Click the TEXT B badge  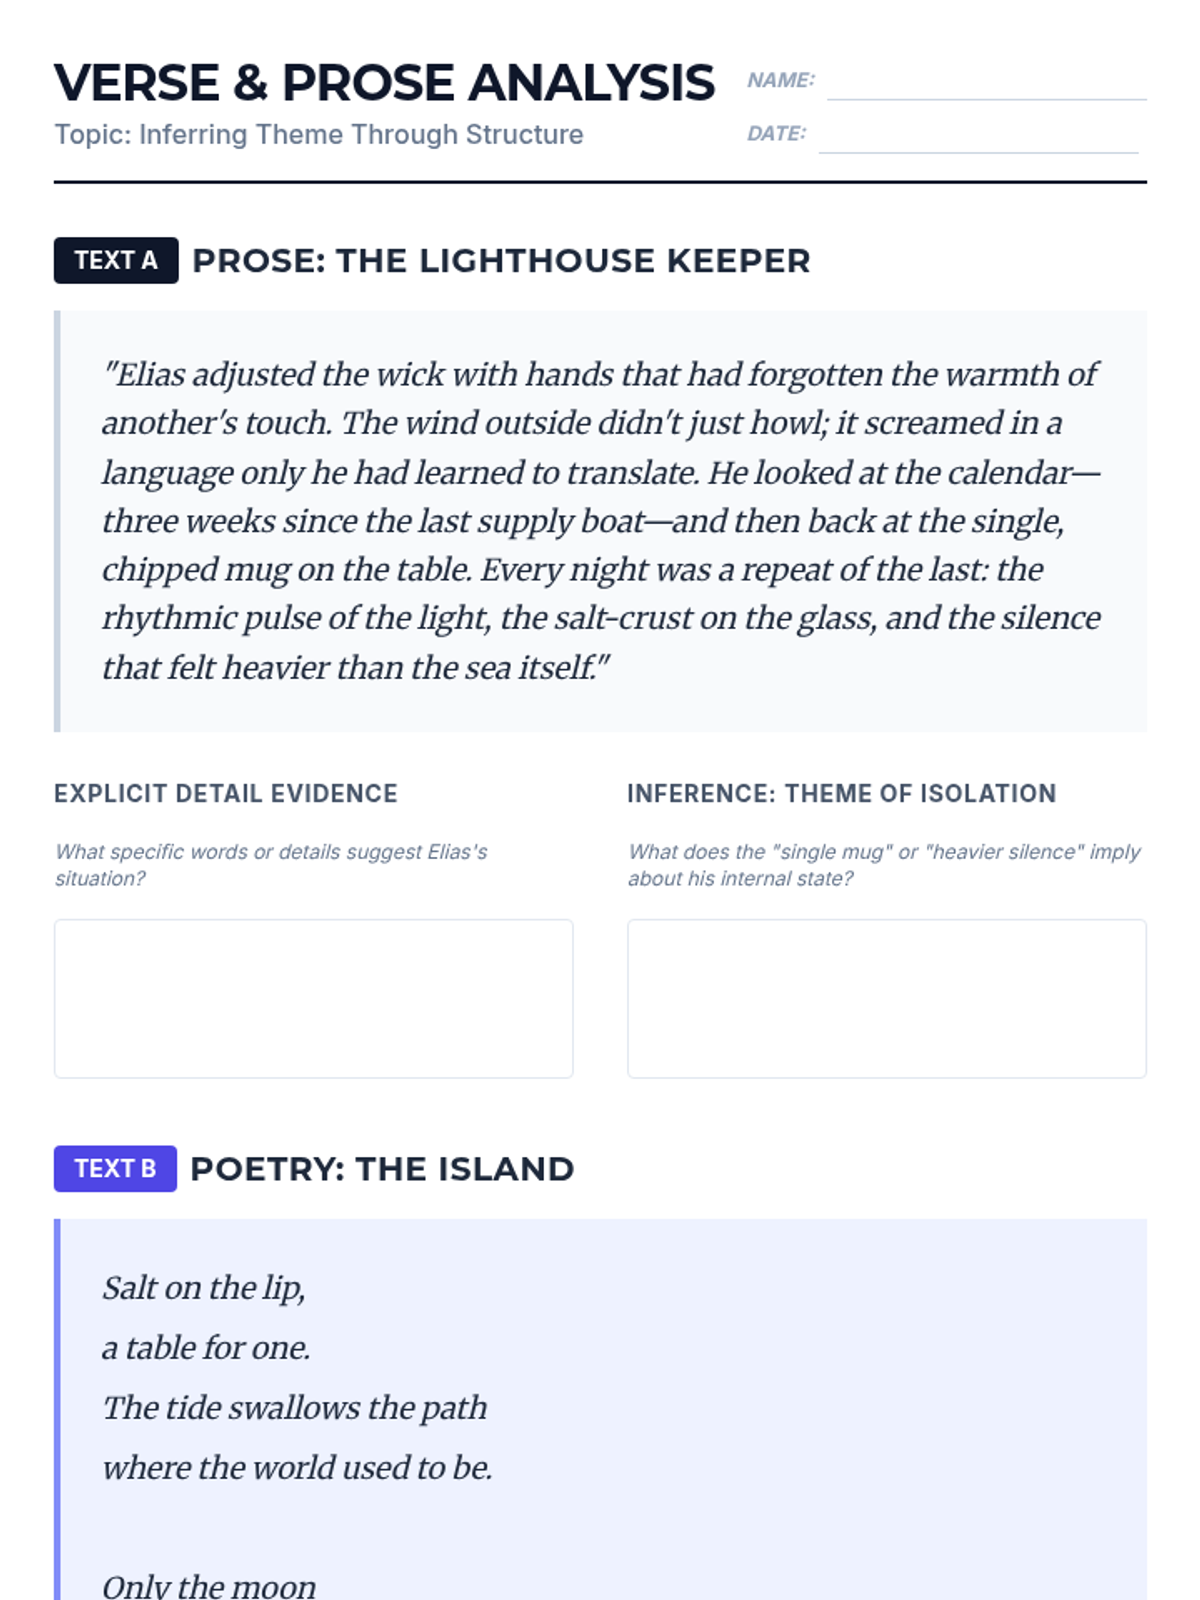tap(115, 1169)
